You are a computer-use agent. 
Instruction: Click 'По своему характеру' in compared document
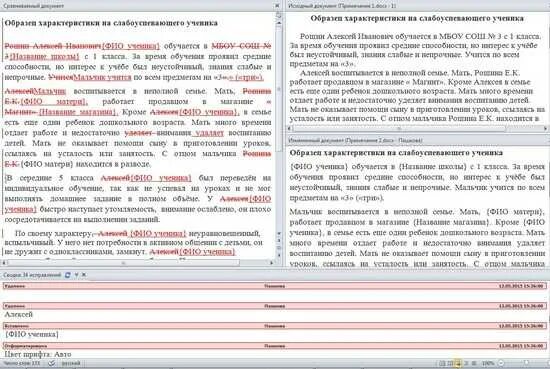click(53, 234)
